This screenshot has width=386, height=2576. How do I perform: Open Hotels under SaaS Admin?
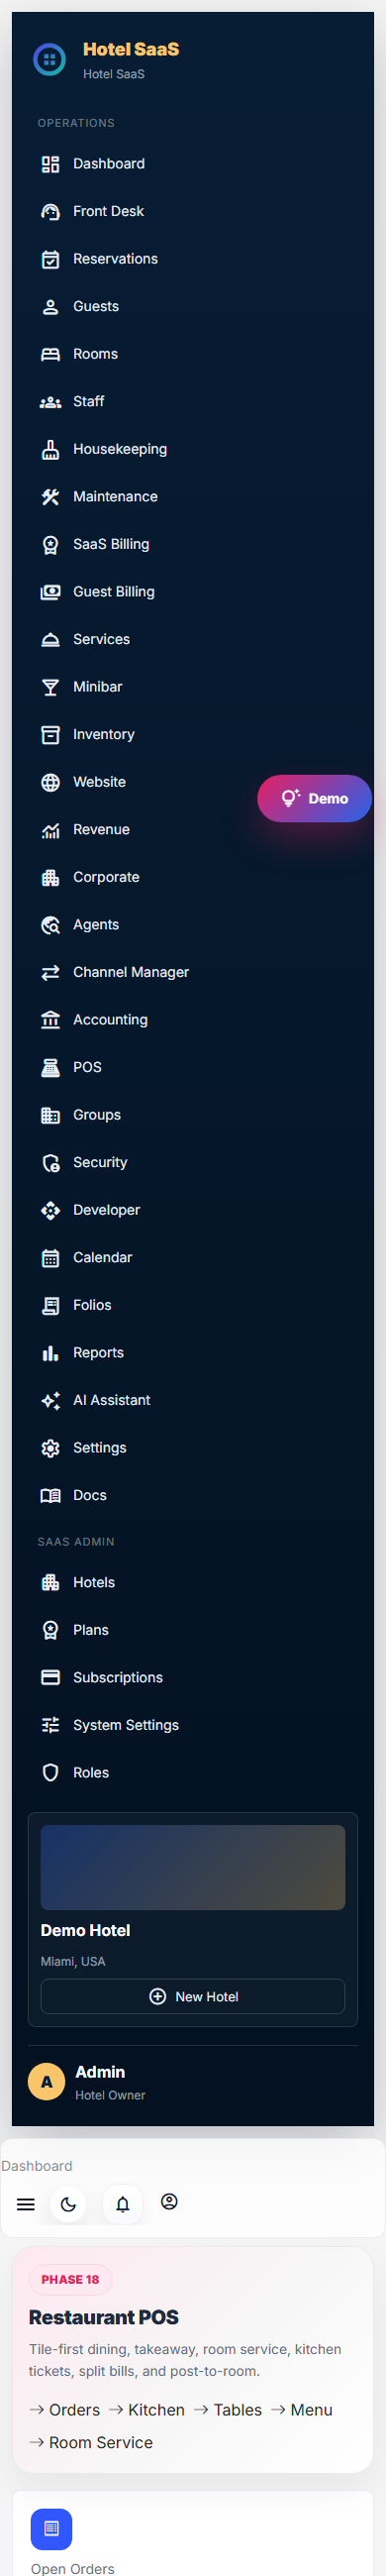[x=193, y=1582]
